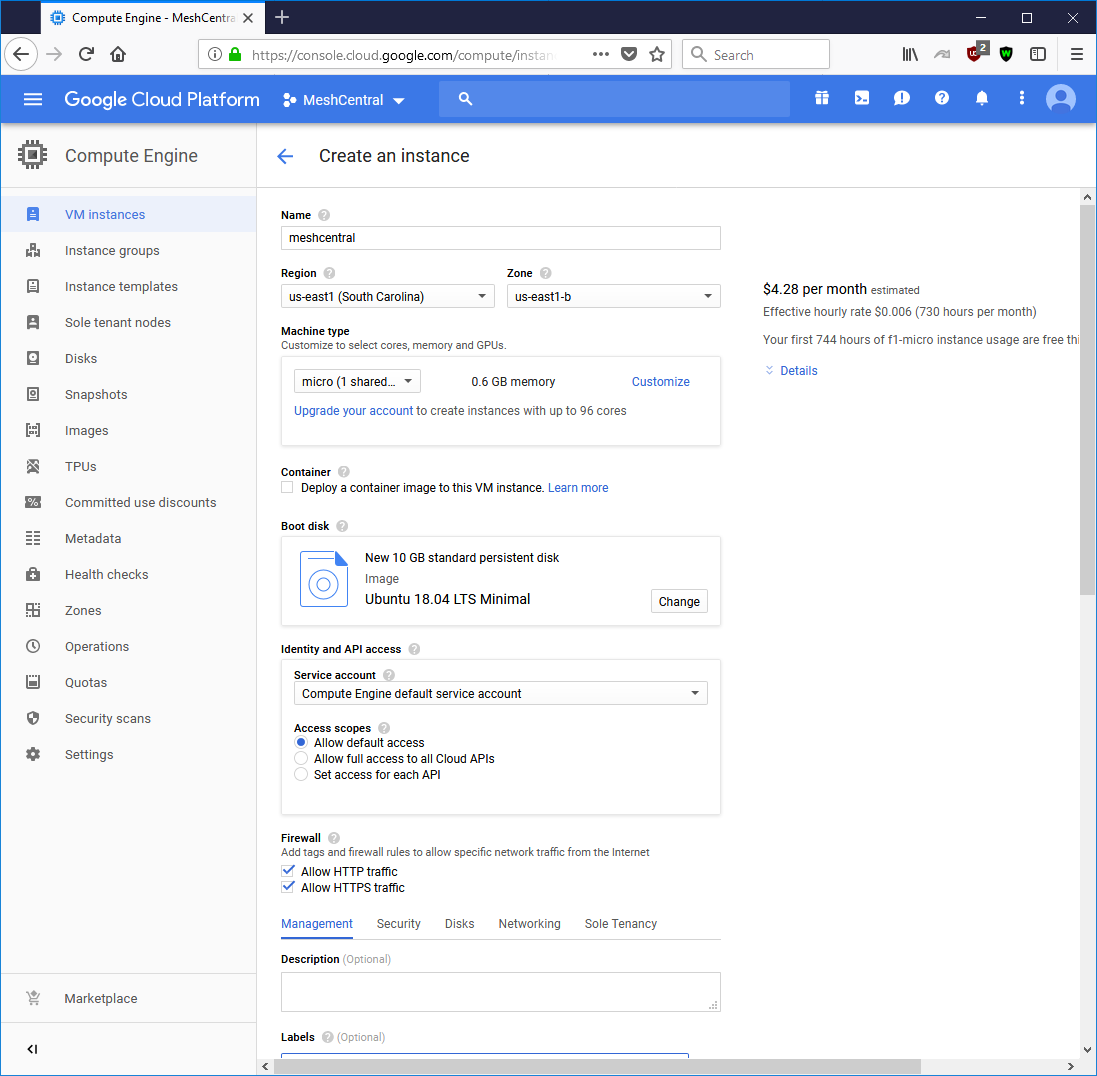Switch to the Disks tab
Viewport: 1097px width, 1076px height.
pyautogui.click(x=460, y=923)
